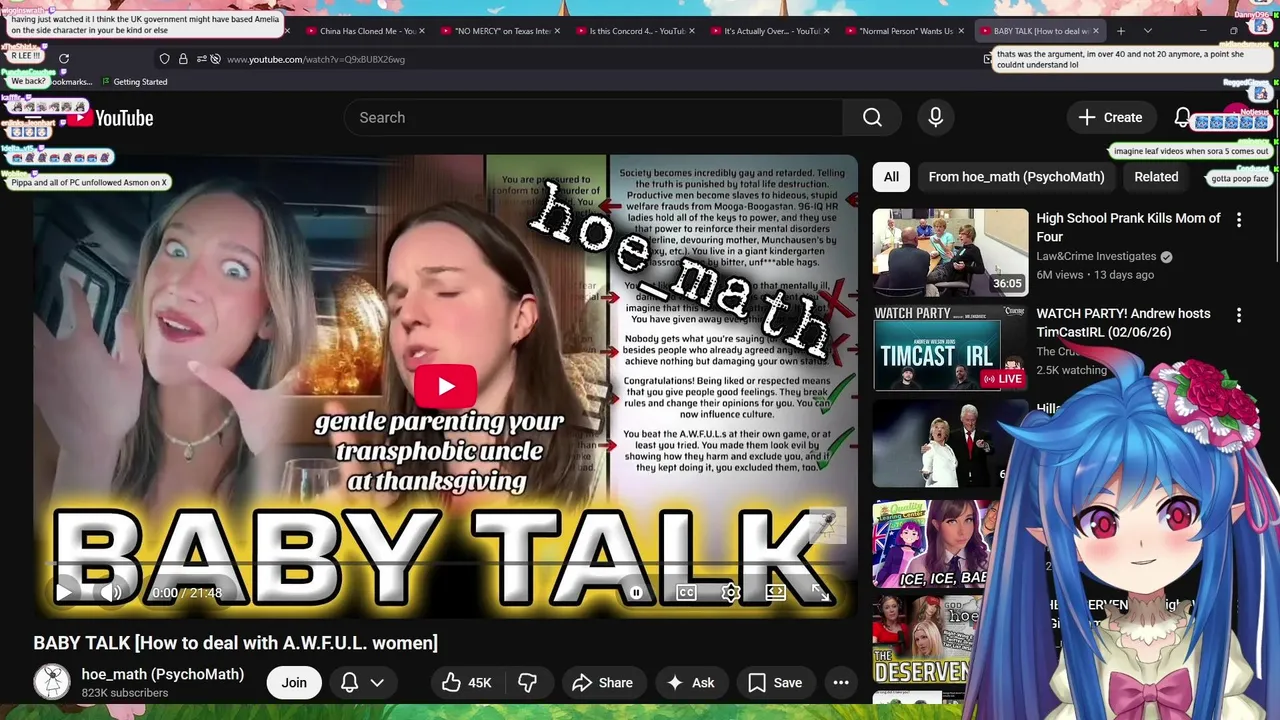Screen dimensions: 1280x720
Task: Click the YouTube logo to go home
Action: pyautogui.click(x=110, y=118)
